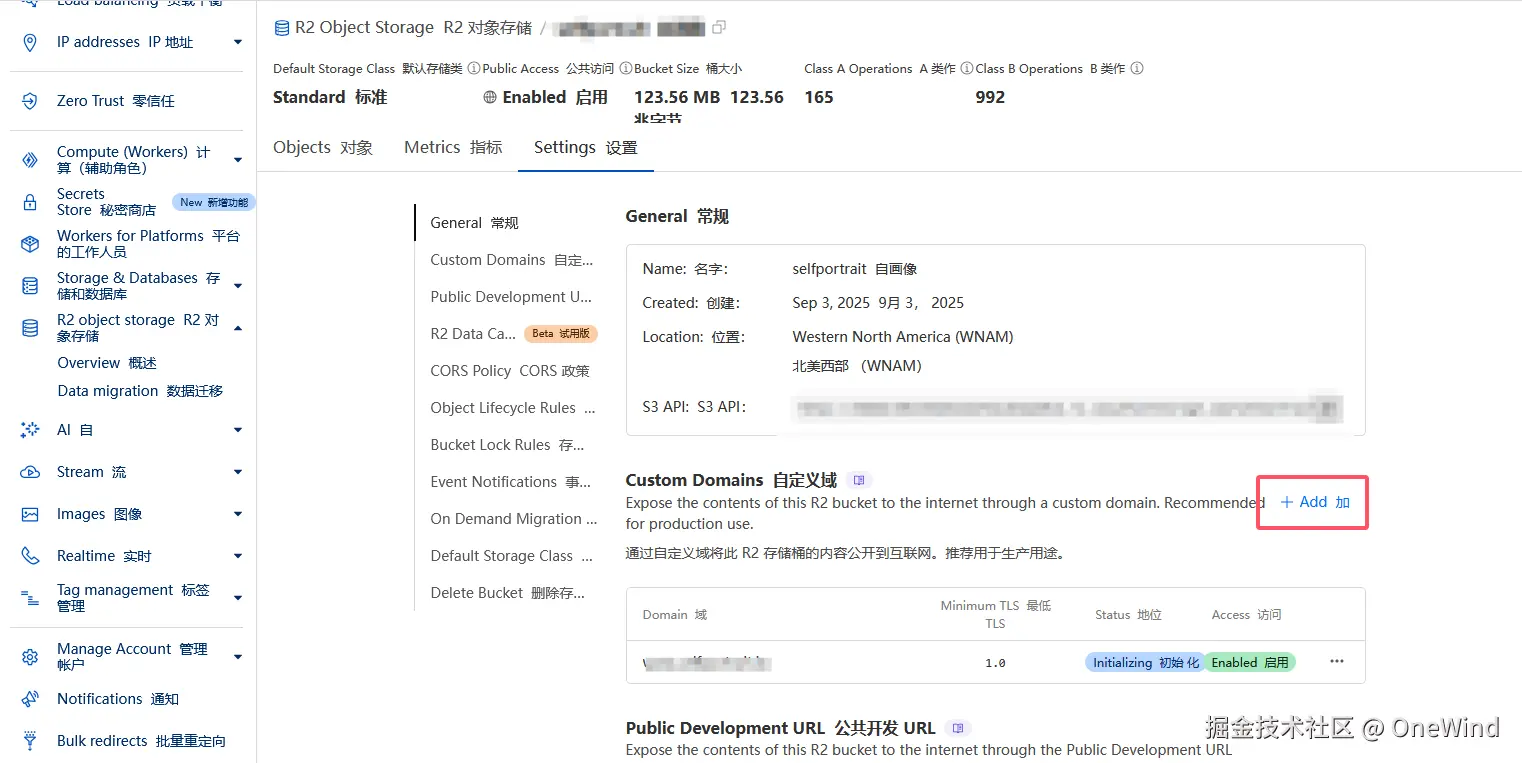
Task: Click the AI sparkle icon in sidebar
Action: tap(30, 430)
